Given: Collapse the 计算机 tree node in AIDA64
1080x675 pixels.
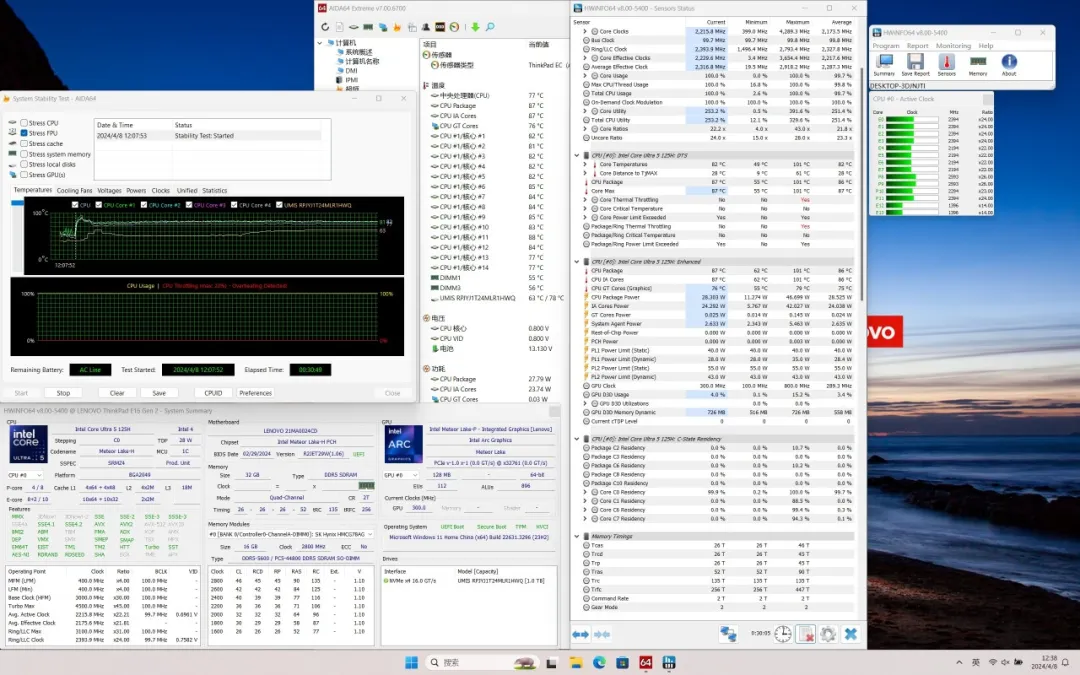Looking at the screenshot, I should point(320,43).
